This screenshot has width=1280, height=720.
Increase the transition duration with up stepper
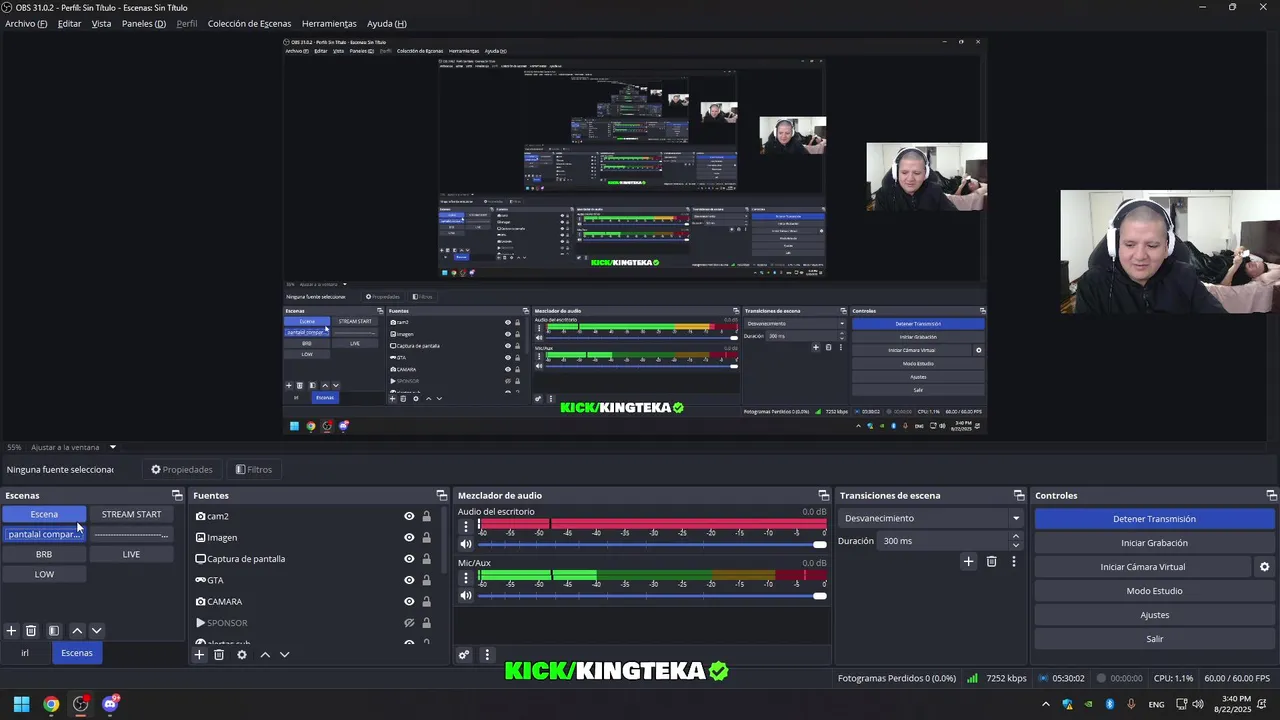coord(1016,536)
